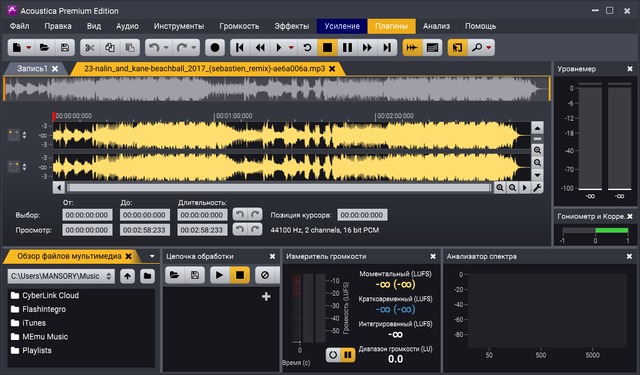Open the Правка menu
Image resolution: width=640 pixels, height=375 pixels.
point(58,26)
